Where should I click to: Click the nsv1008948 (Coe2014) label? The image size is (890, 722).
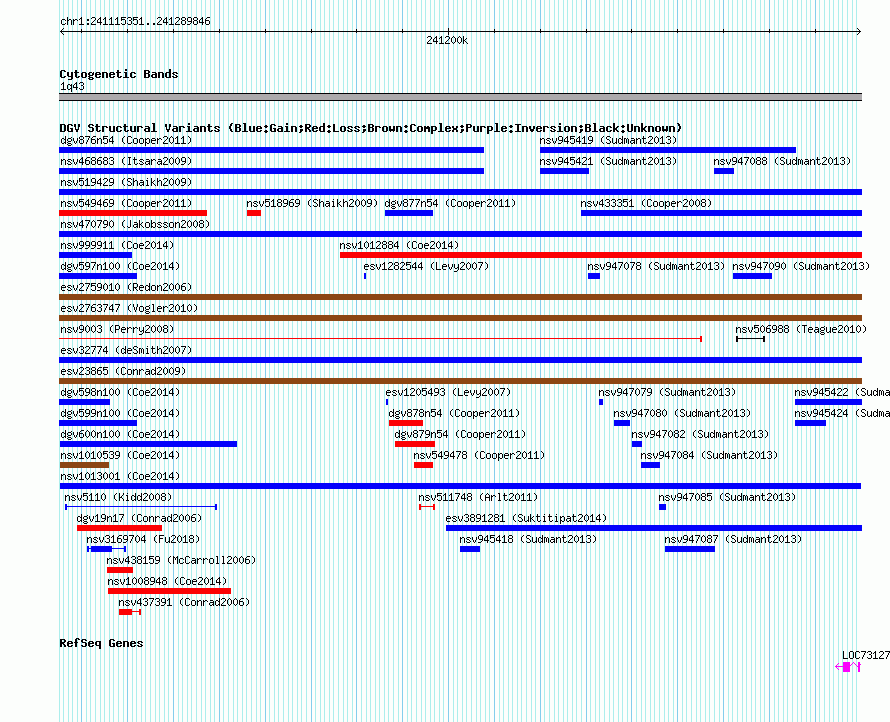click(x=167, y=581)
